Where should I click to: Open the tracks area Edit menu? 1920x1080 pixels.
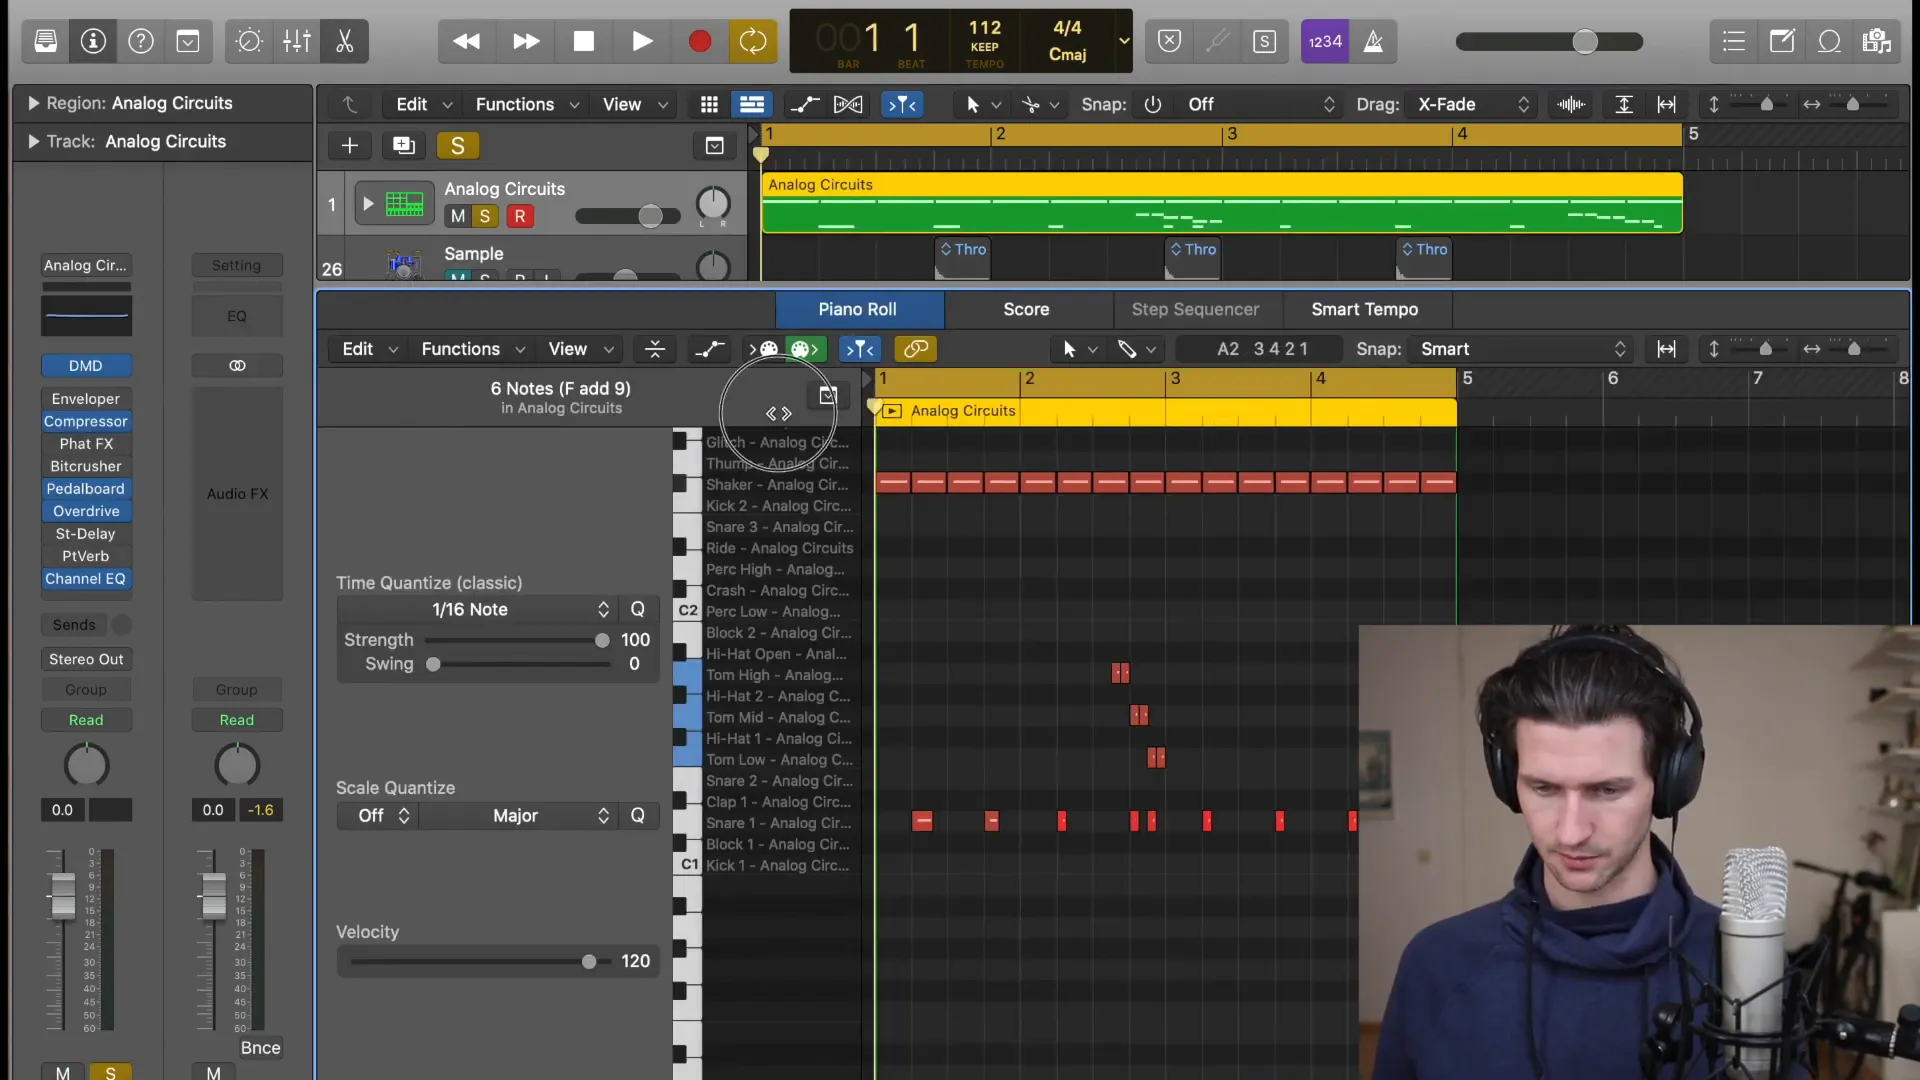pos(424,104)
